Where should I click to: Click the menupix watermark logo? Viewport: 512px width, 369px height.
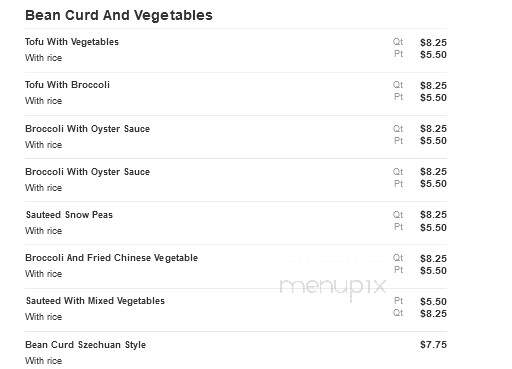coord(332,287)
